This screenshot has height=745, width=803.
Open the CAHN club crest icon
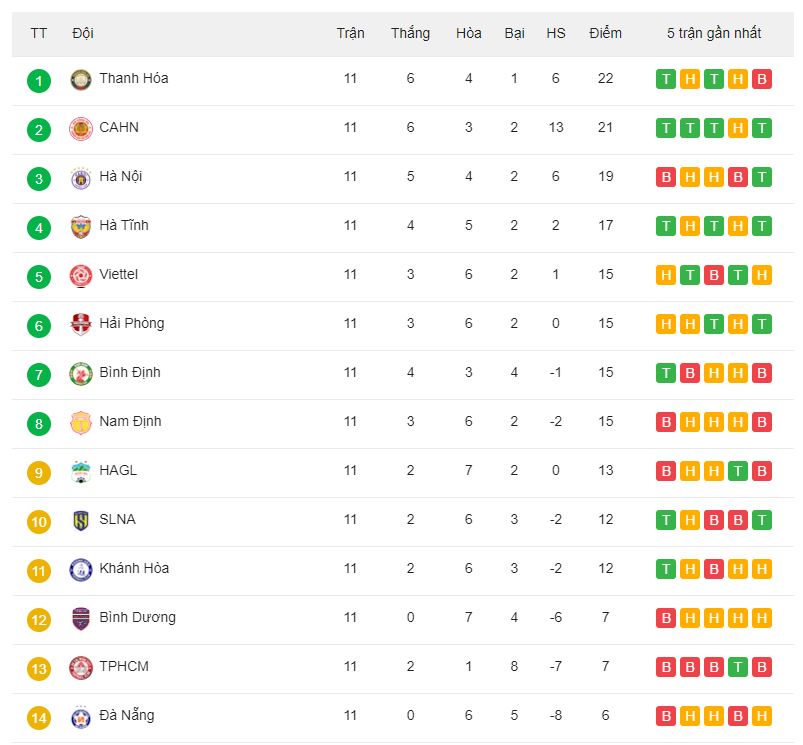pos(80,129)
